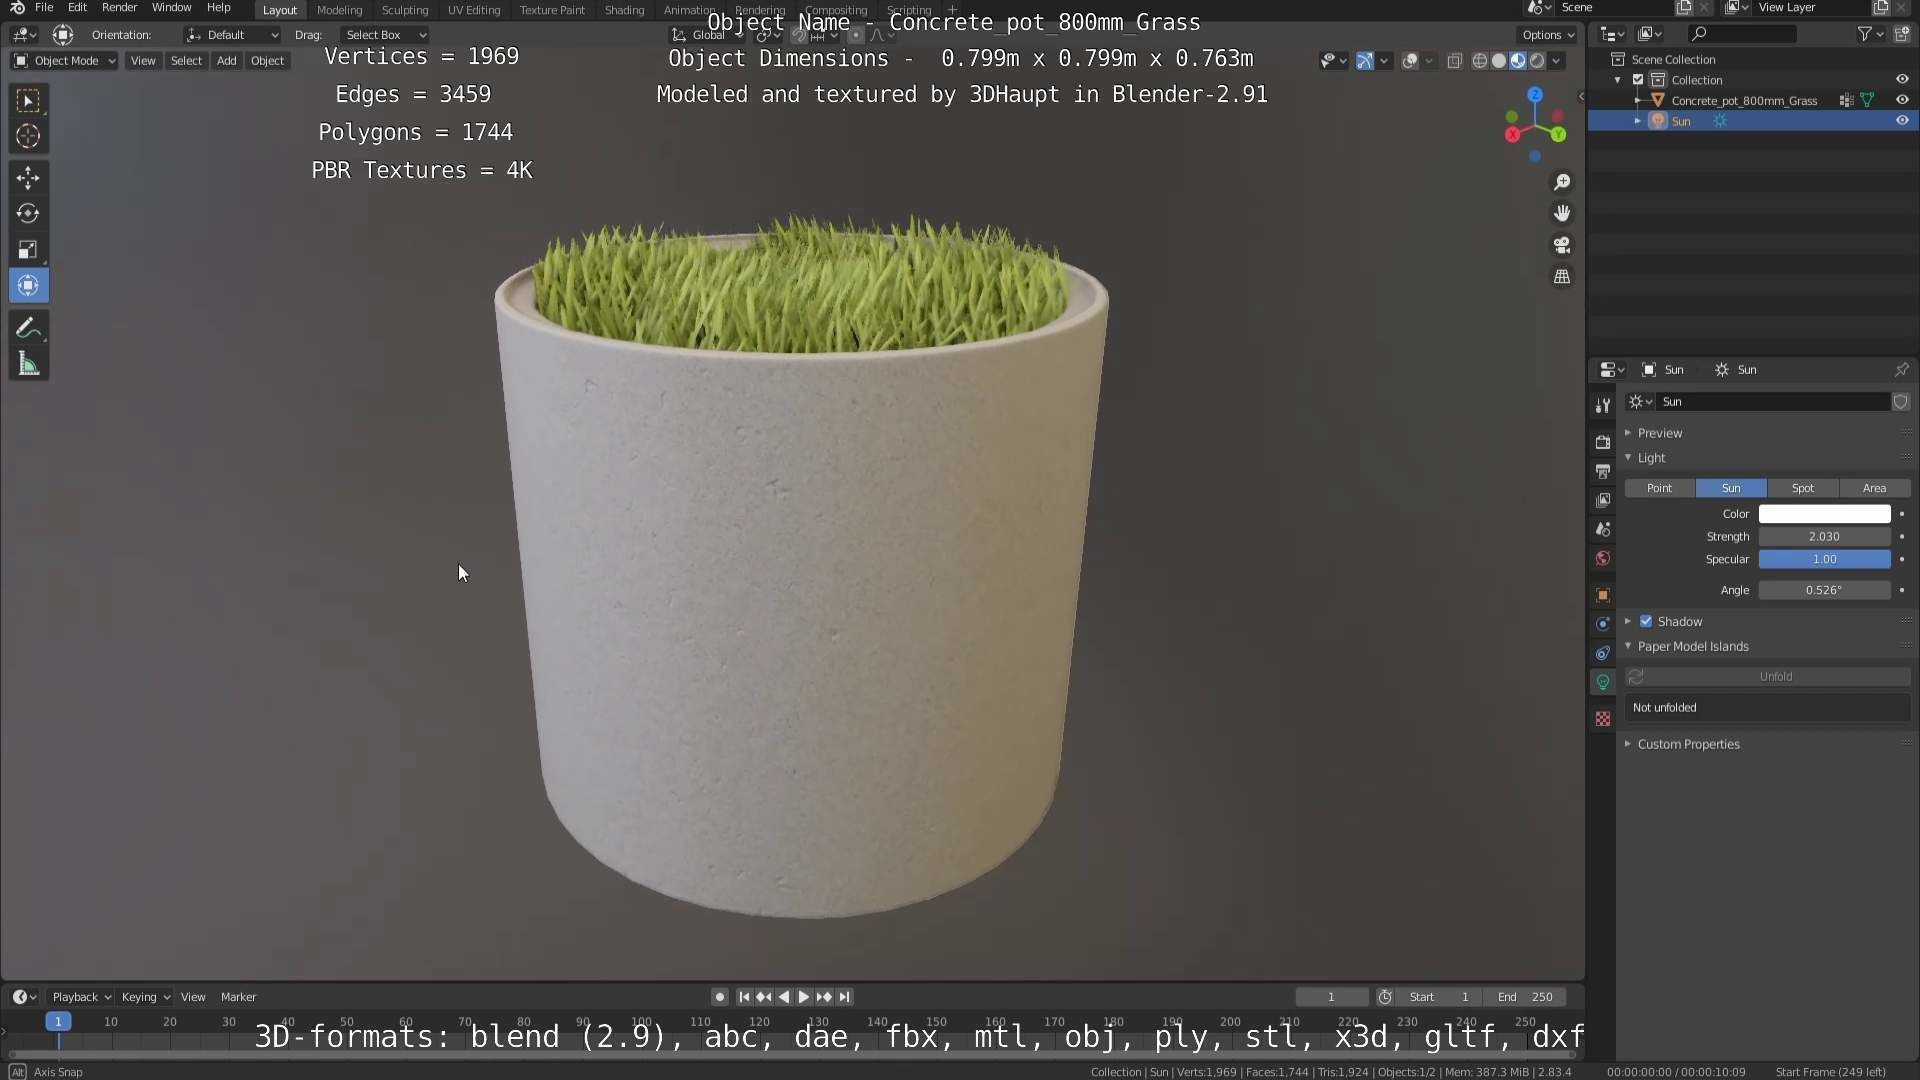Viewport: 1920px width, 1080px height.
Task: Open the Tool properties tab
Action: point(1603,405)
